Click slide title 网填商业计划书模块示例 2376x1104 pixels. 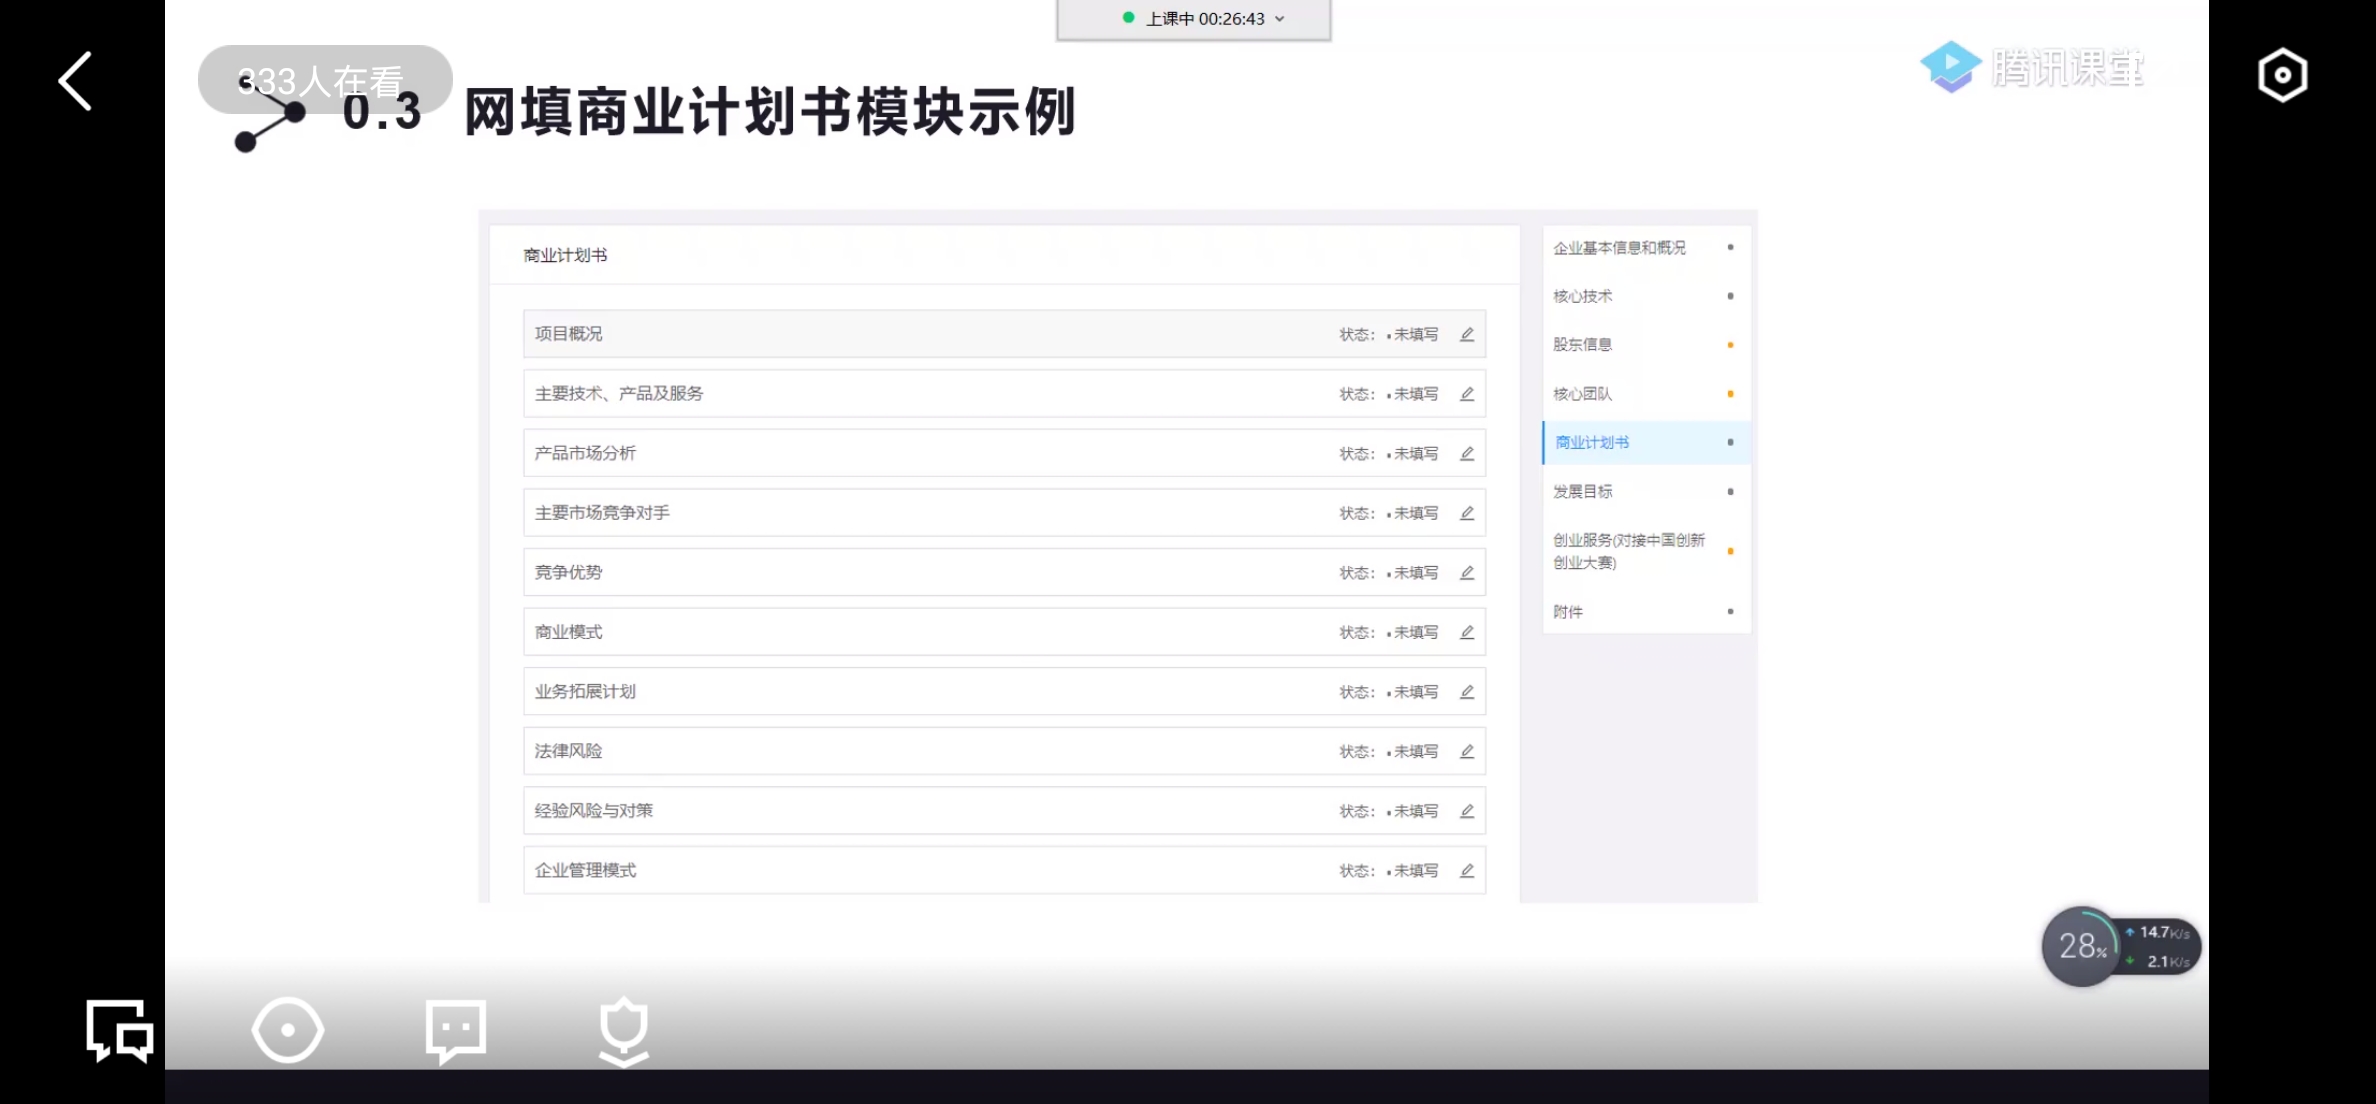pyautogui.click(x=770, y=111)
